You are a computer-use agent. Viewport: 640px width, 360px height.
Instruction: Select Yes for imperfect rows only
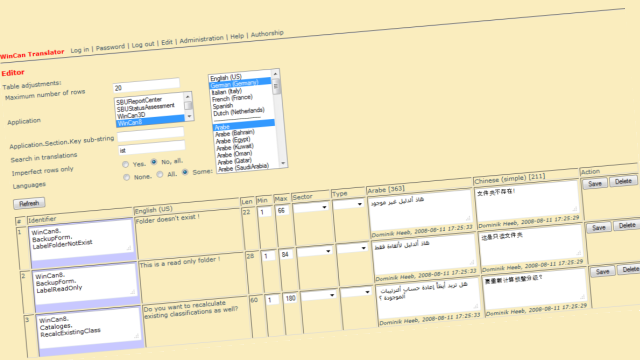[x=125, y=164]
